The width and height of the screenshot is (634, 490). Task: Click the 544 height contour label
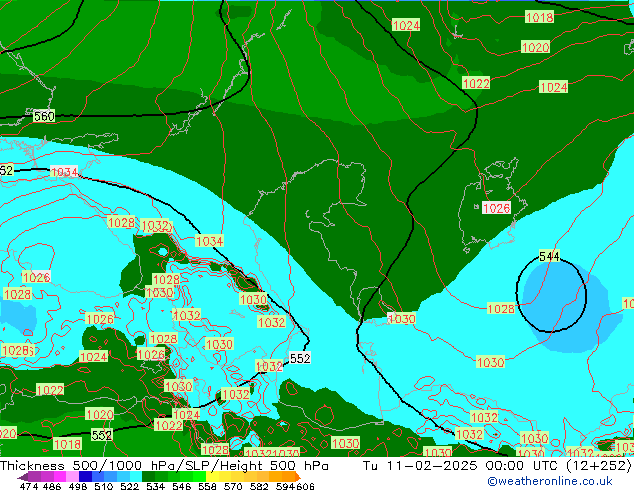click(x=549, y=257)
